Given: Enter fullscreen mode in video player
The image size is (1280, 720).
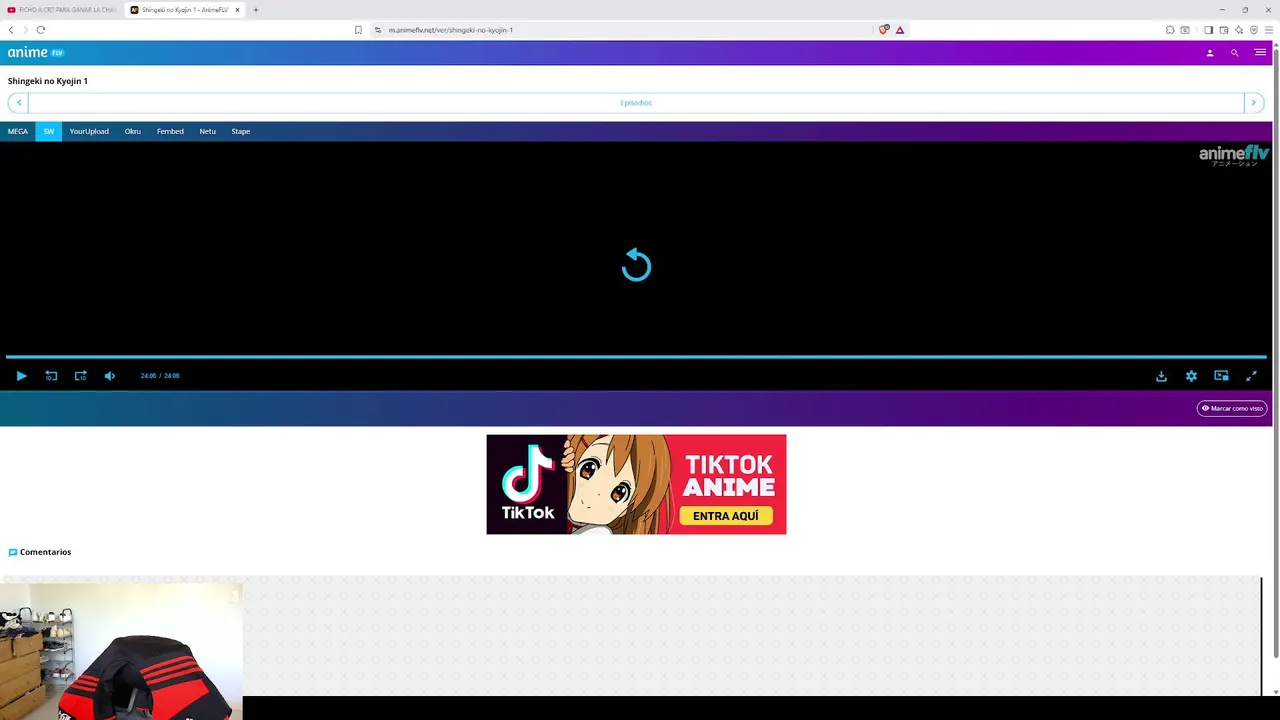Looking at the screenshot, I should [x=1251, y=376].
